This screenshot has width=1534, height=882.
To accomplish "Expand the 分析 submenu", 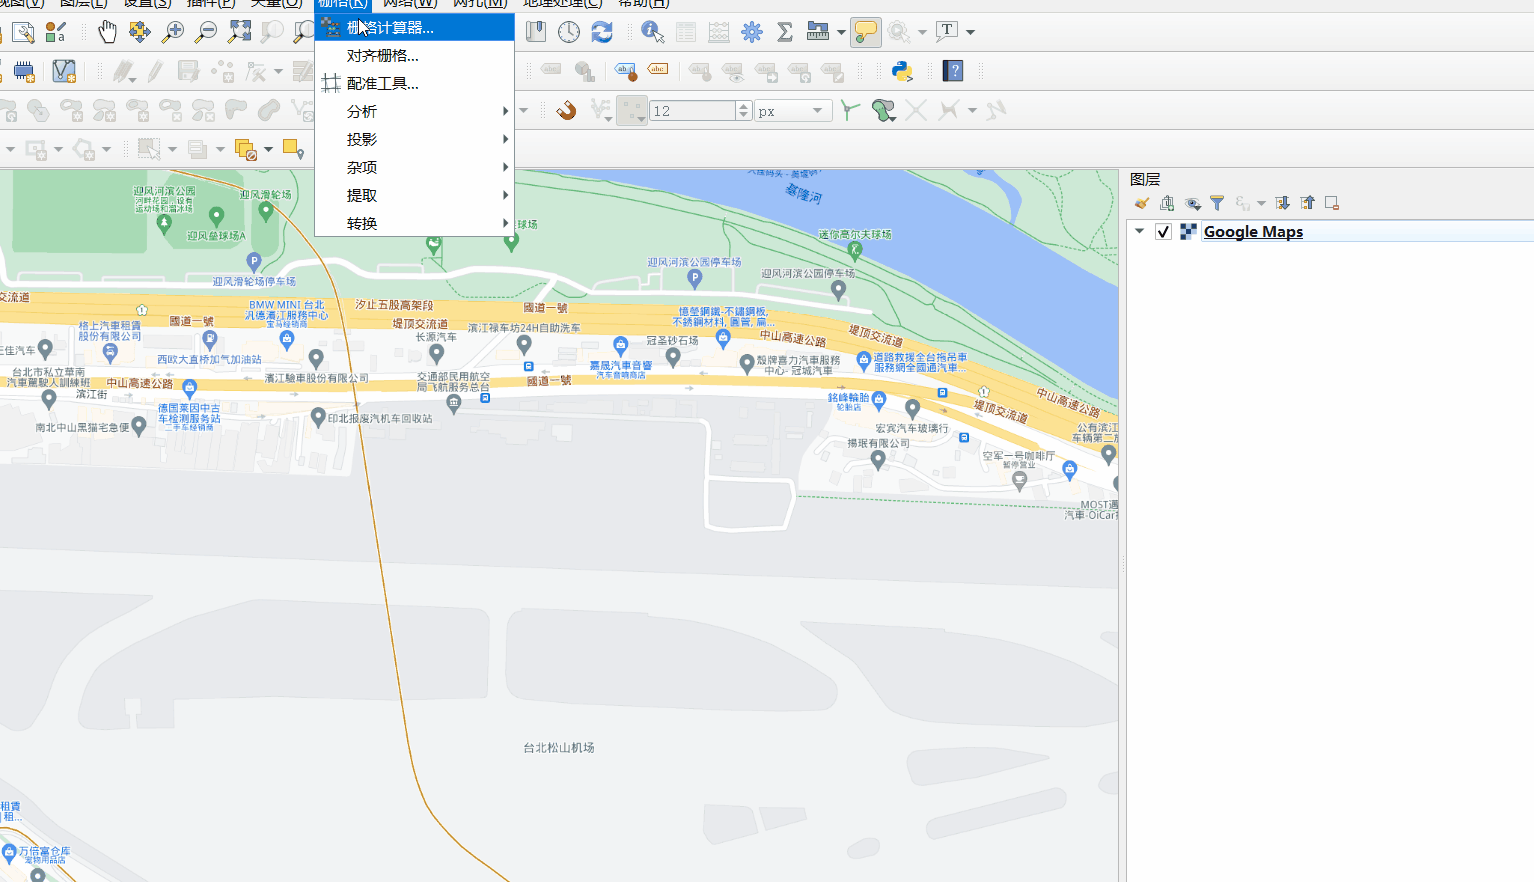I will pyautogui.click(x=414, y=111).
